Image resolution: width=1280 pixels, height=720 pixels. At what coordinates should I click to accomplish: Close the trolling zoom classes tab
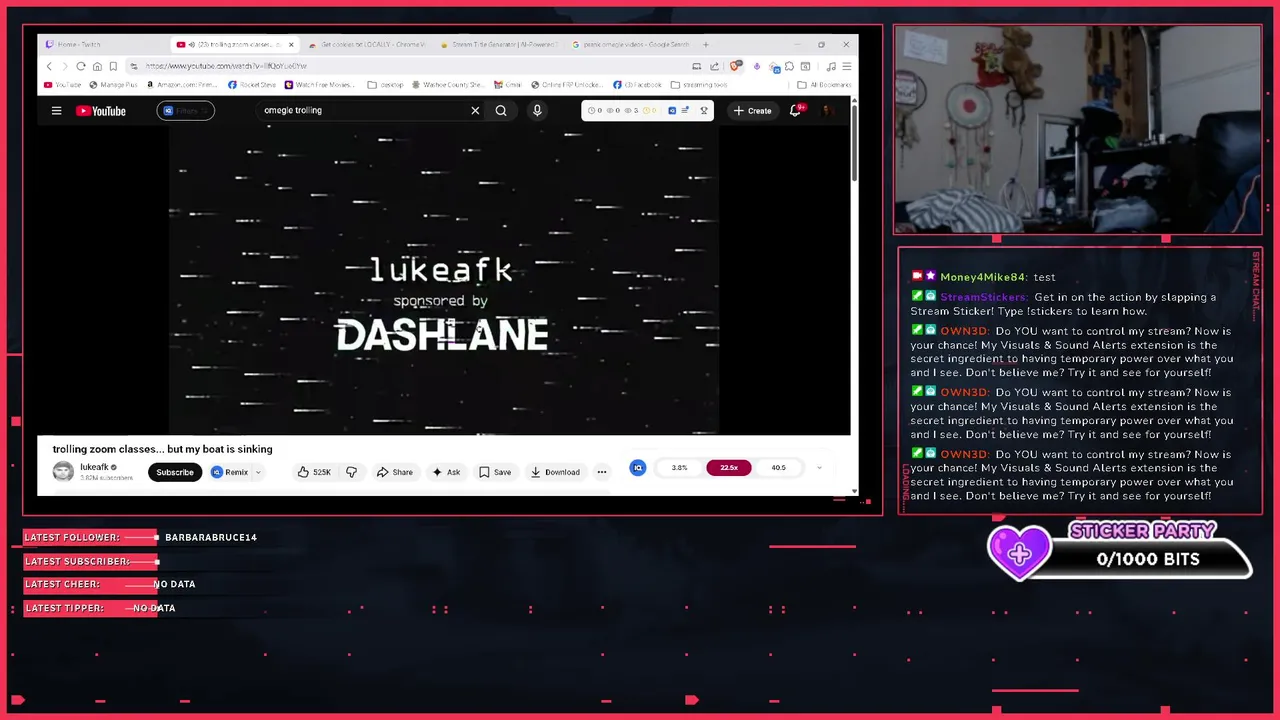(291, 44)
